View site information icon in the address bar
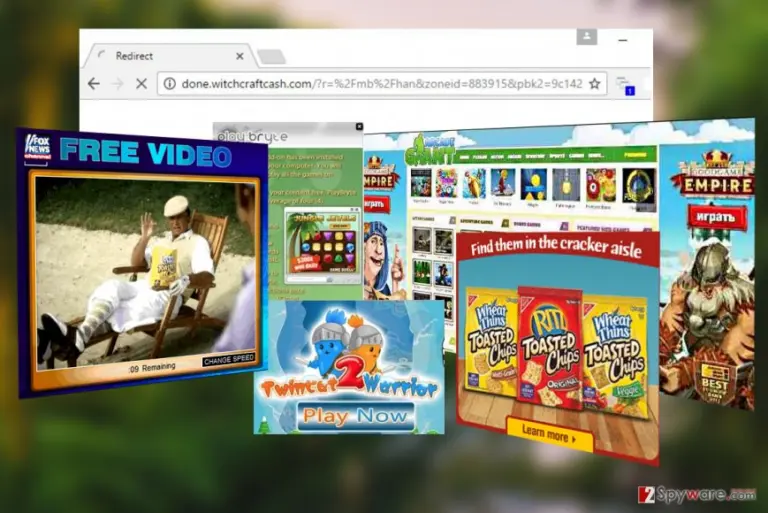This screenshot has width=768, height=513. 169,84
